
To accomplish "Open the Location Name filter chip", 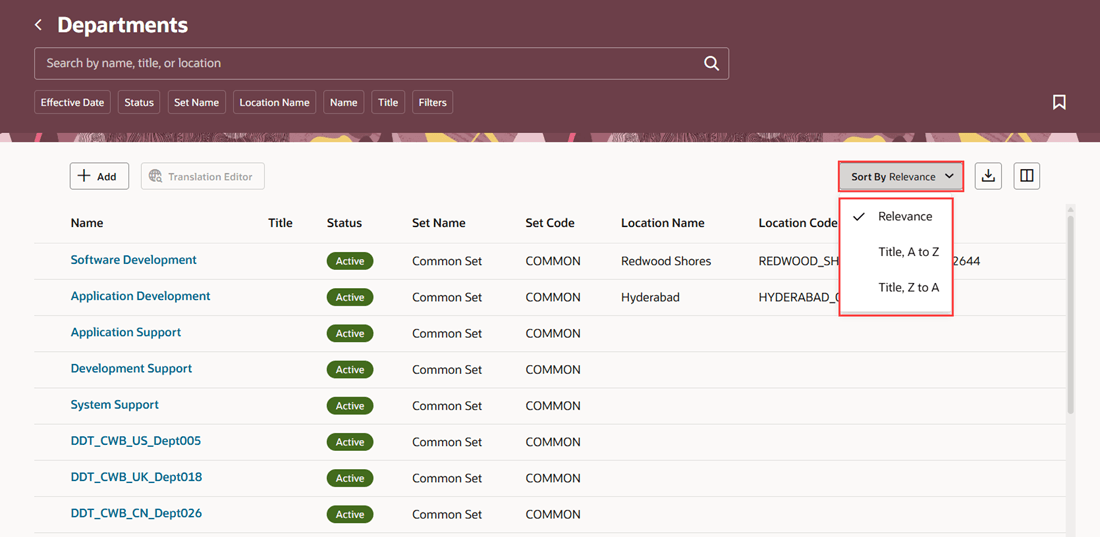I will point(274,102).
